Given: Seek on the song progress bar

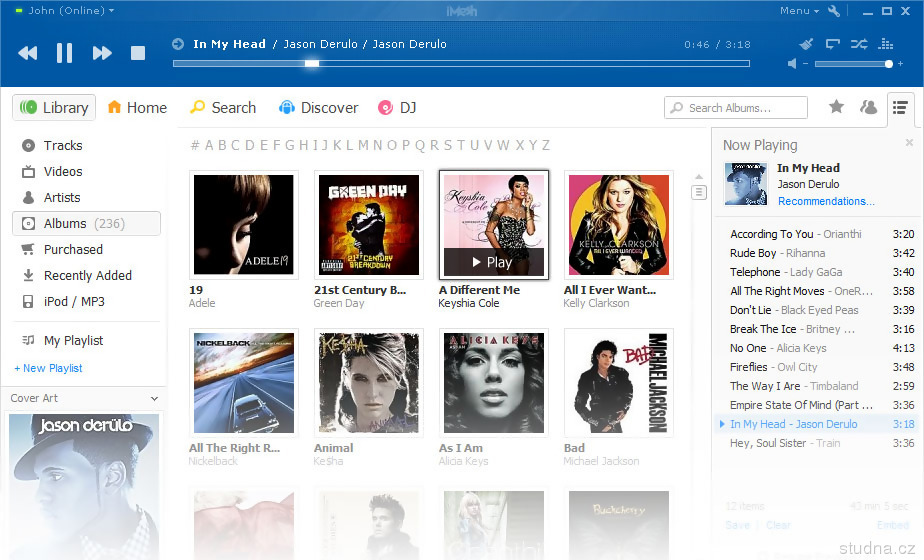Looking at the screenshot, I should tap(461, 63).
